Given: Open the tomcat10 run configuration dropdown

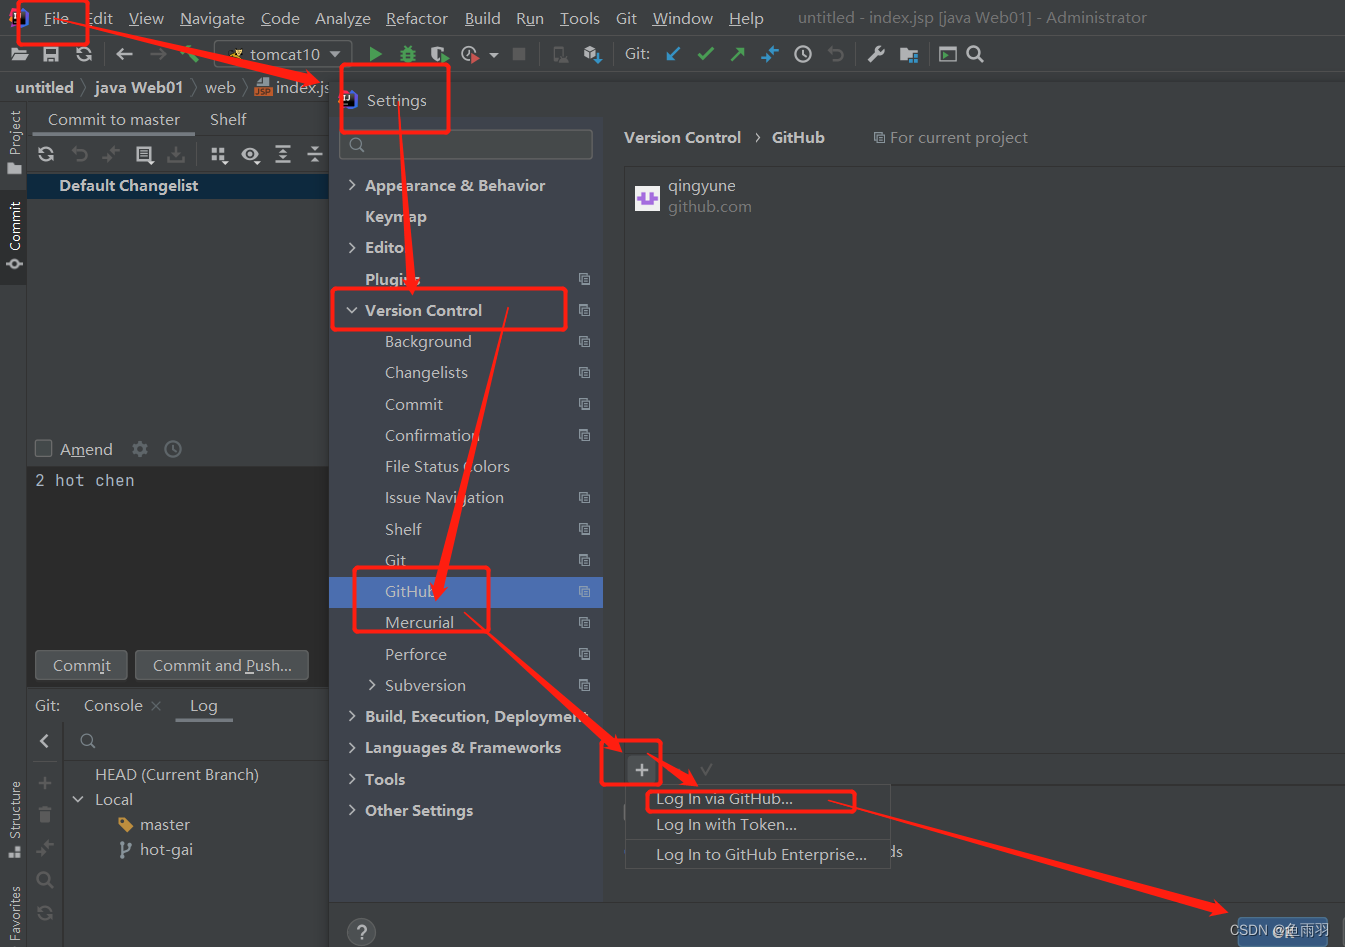Looking at the screenshot, I should 283,54.
